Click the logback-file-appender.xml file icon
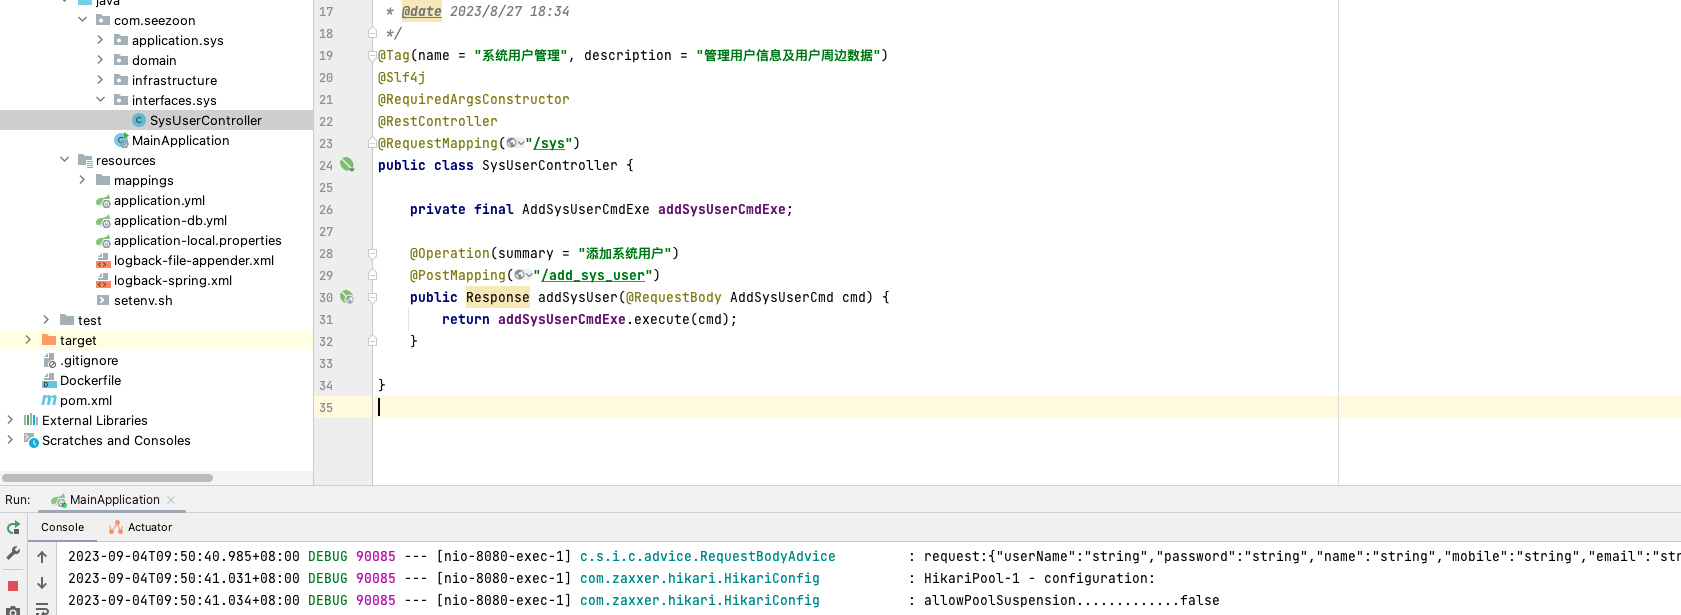 (x=103, y=260)
